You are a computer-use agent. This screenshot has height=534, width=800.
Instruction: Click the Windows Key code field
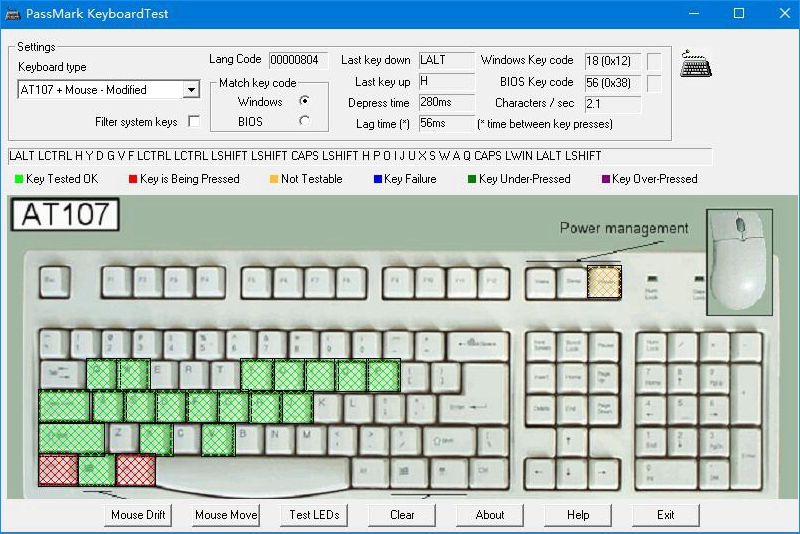point(612,61)
